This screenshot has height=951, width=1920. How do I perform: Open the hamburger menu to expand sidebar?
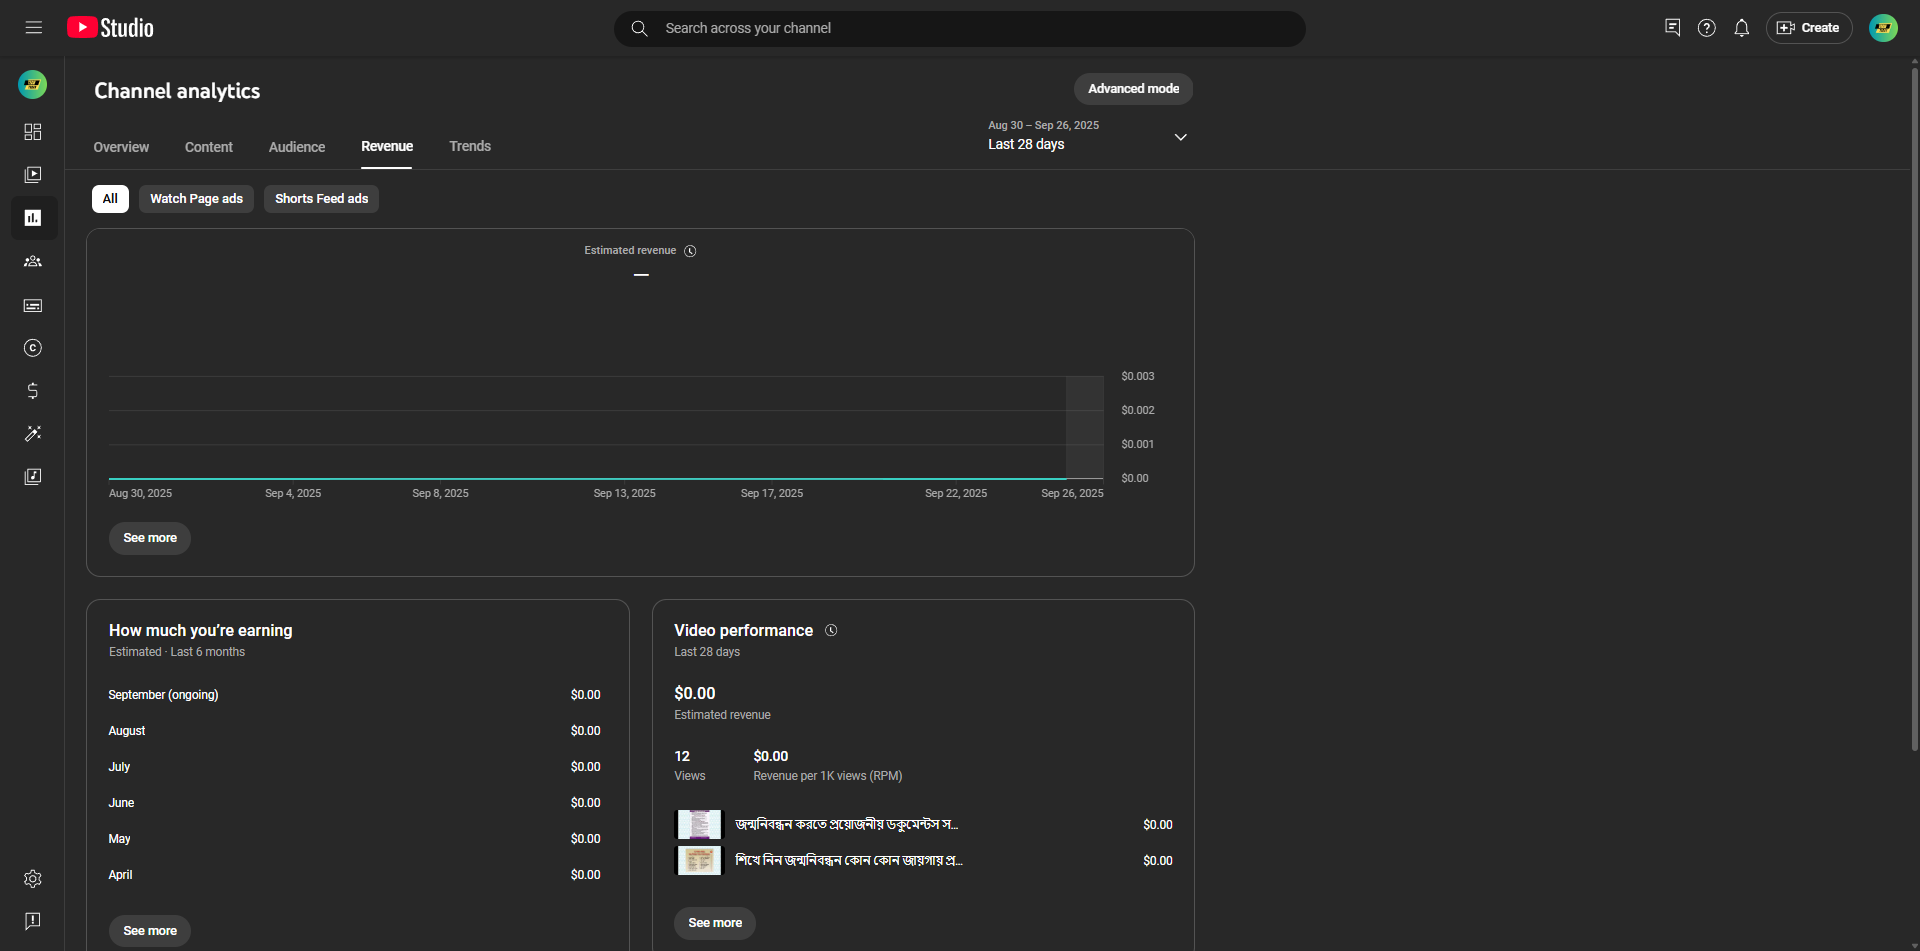[x=34, y=28]
